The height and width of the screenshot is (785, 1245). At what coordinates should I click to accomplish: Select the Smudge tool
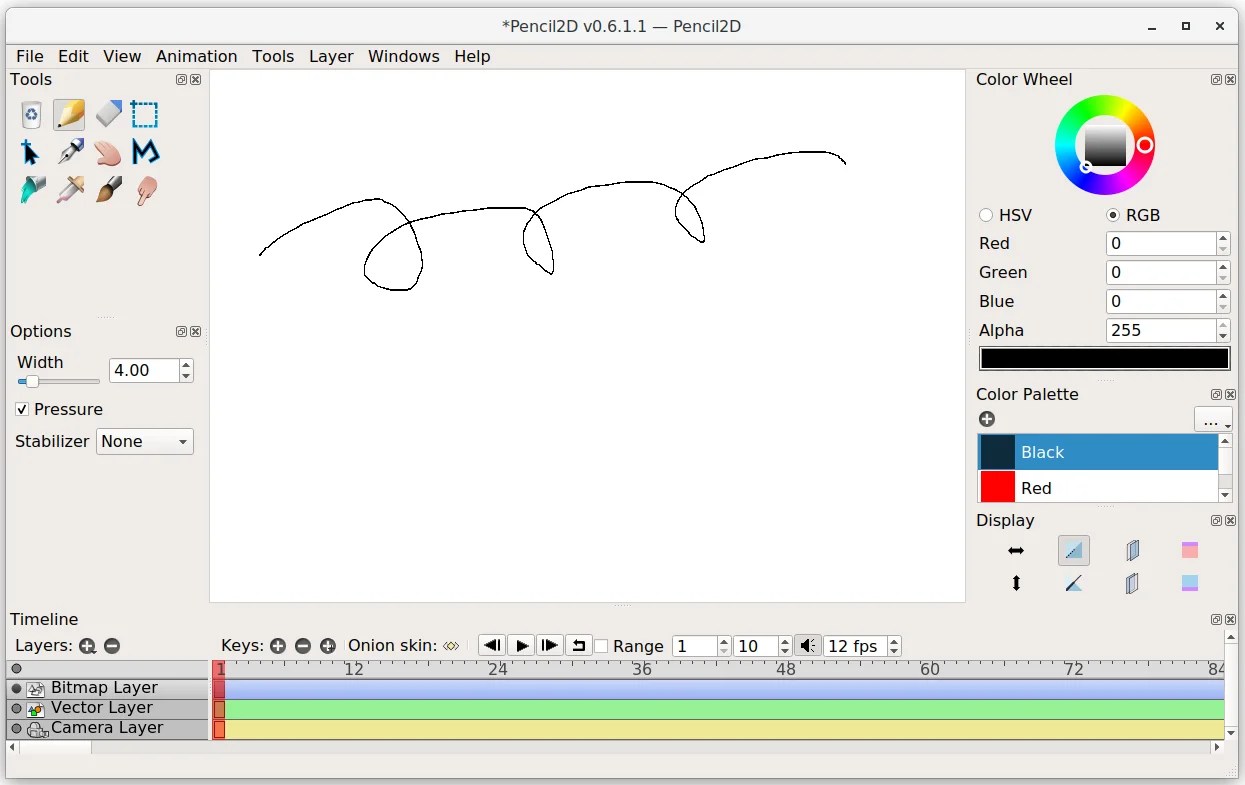[146, 190]
